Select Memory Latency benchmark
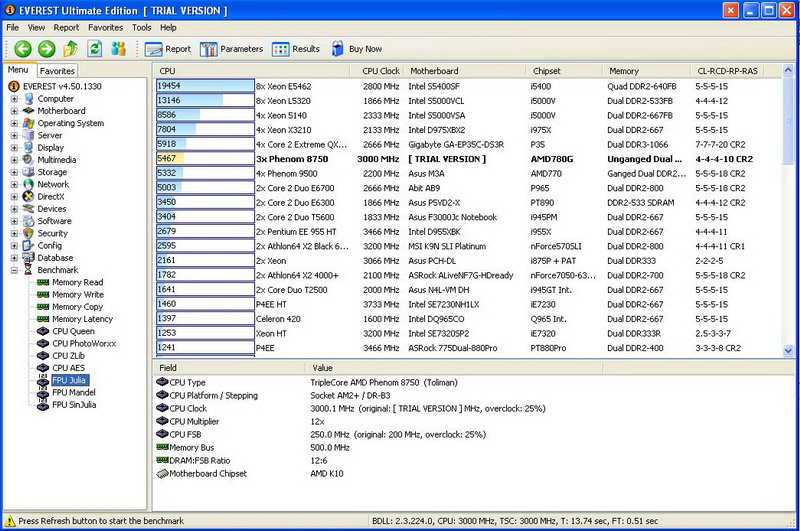The height and width of the screenshot is (531, 800). pos(82,319)
